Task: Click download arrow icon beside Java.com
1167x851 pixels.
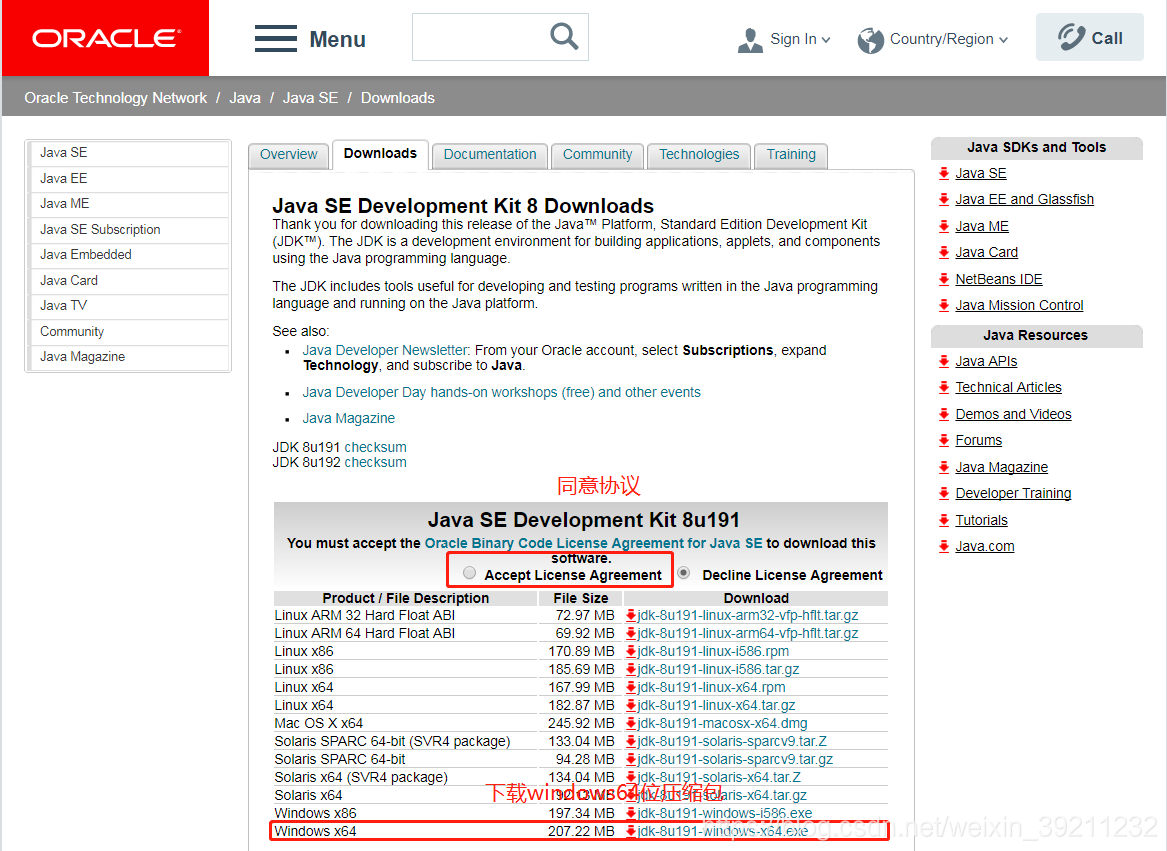Action: pyautogui.click(x=944, y=546)
